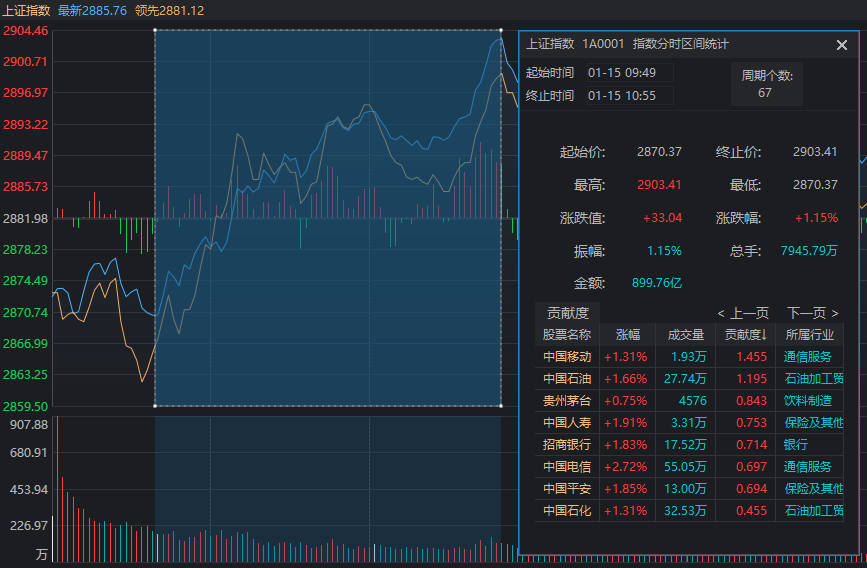Click 中国电信 stock name

click(567, 466)
